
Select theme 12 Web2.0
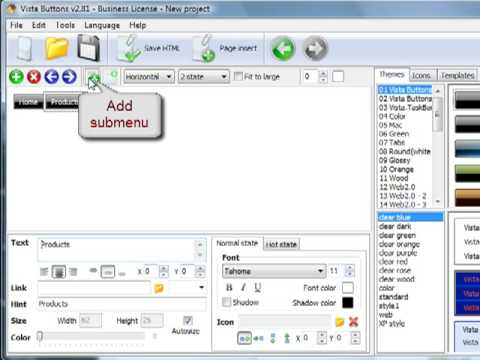click(397, 187)
